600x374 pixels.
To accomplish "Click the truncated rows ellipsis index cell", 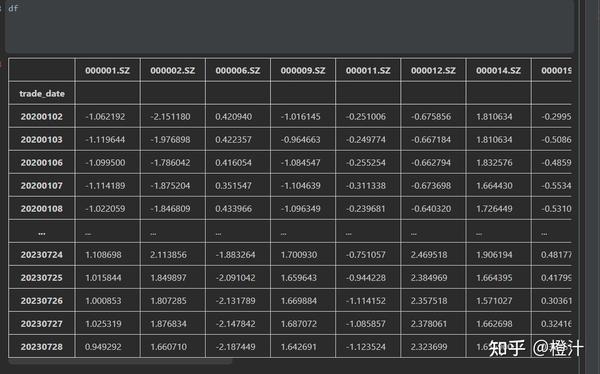I will (x=42, y=232).
